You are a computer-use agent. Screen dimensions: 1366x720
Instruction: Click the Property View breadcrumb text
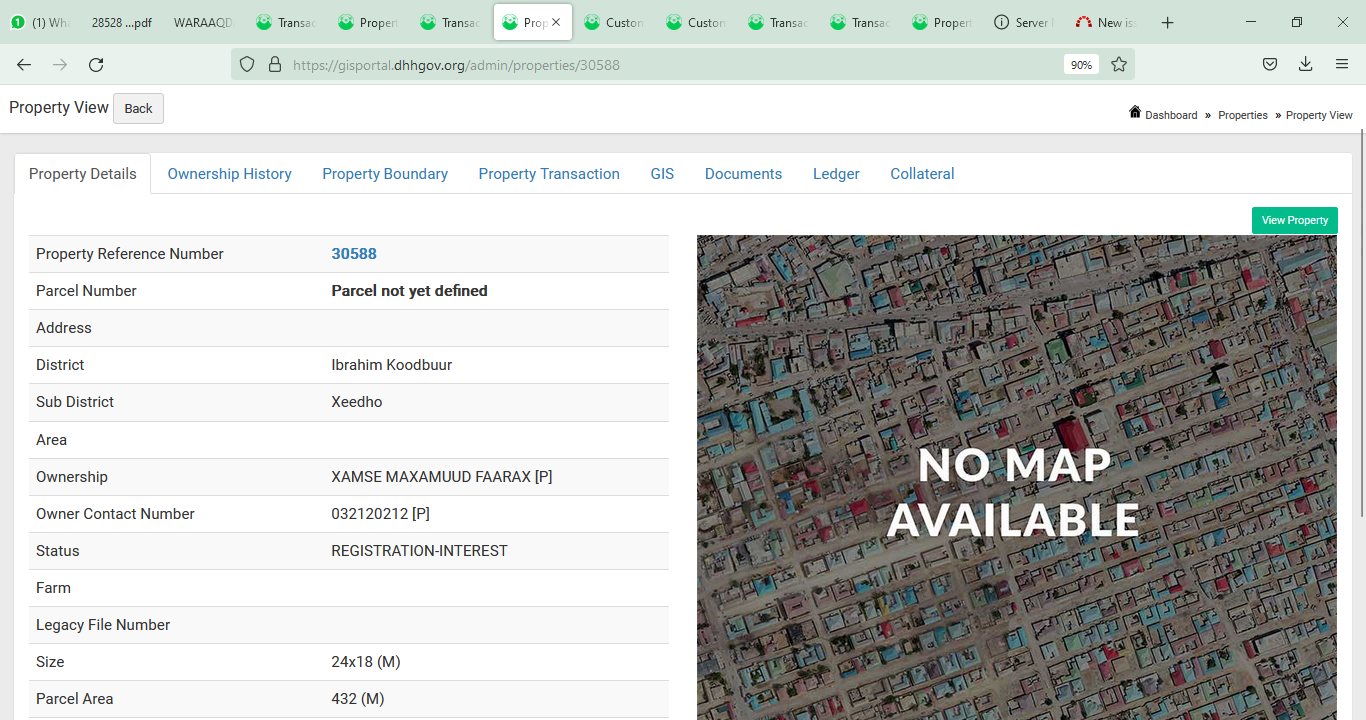(x=1319, y=115)
